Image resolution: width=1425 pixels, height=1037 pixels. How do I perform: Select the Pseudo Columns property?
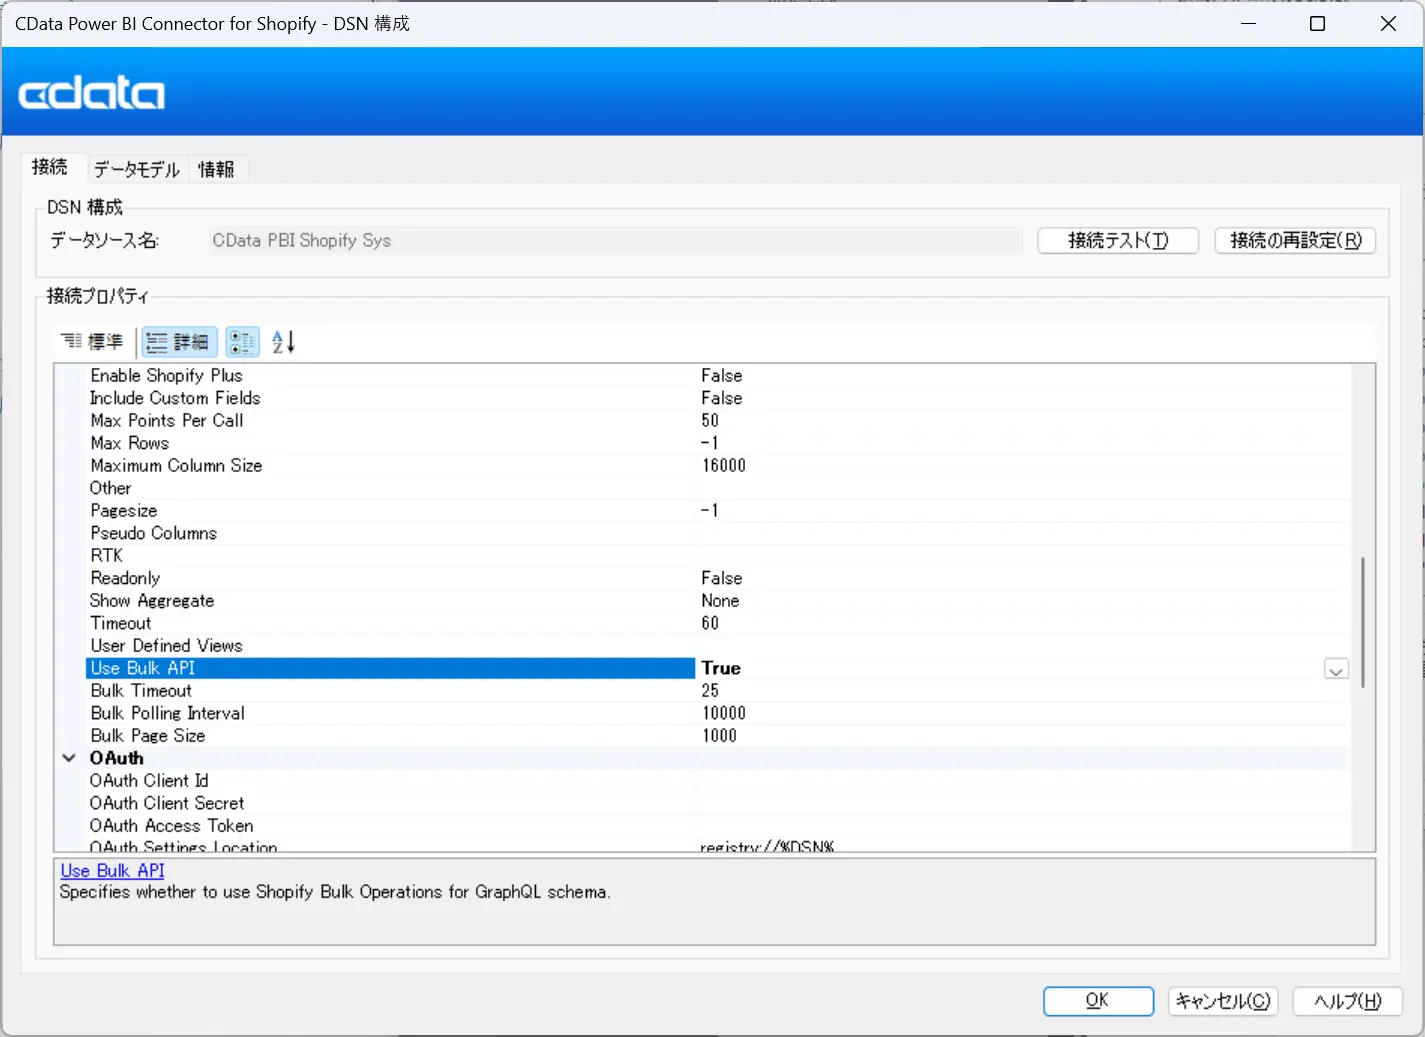(x=154, y=533)
